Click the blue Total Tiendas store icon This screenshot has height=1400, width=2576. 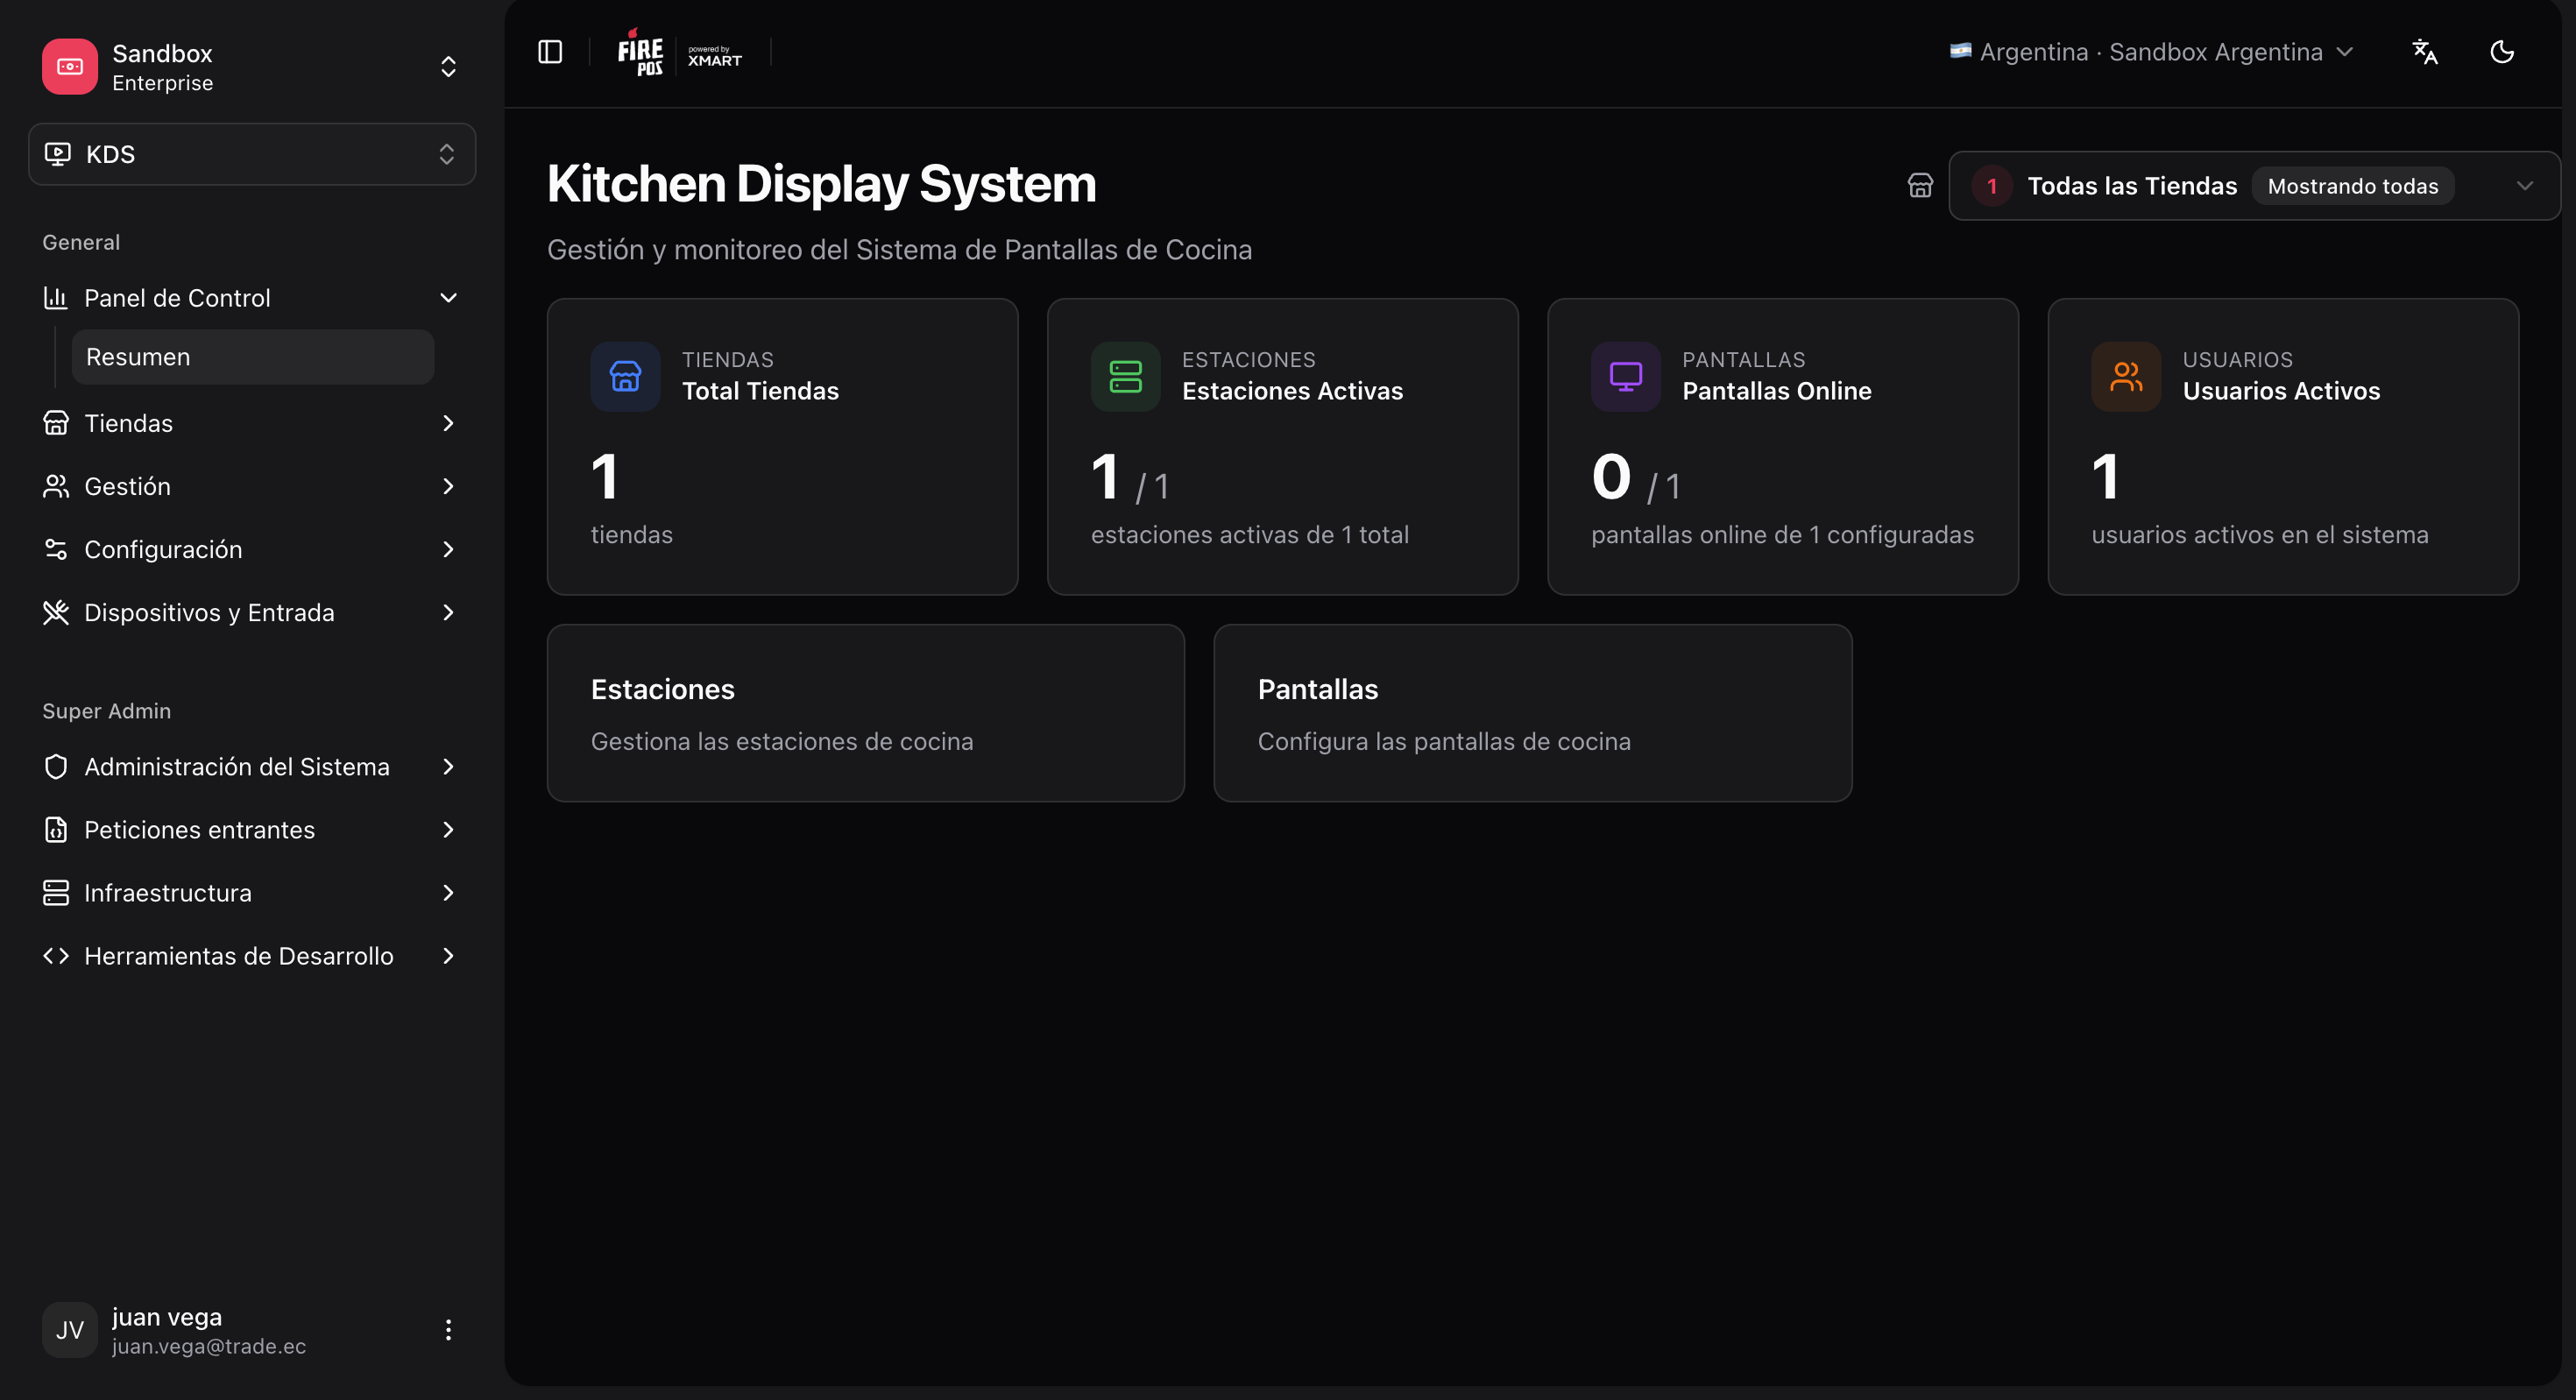[x=625, y=377]
